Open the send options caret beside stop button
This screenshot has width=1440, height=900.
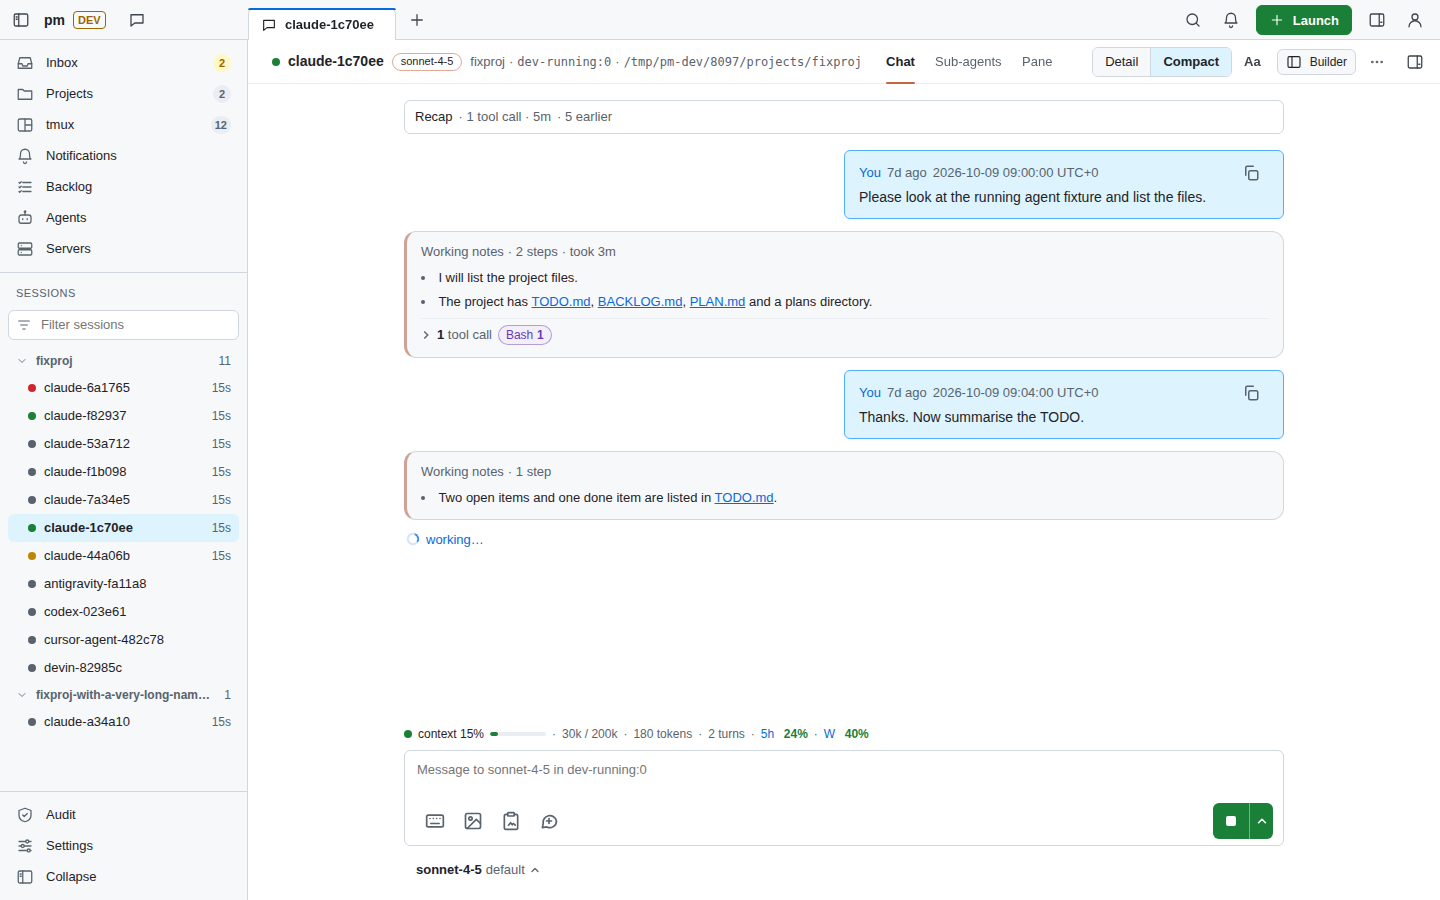click(1262, 821)
